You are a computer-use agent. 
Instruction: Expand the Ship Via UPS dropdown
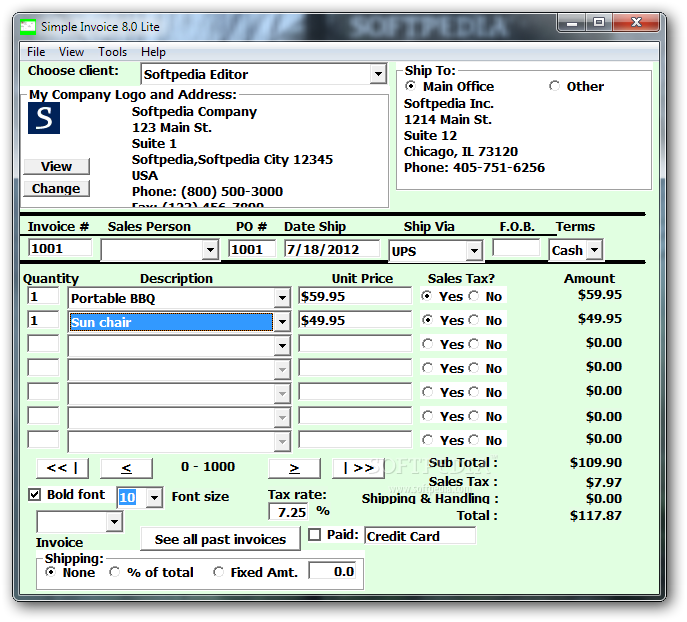(x=474, y=251)
